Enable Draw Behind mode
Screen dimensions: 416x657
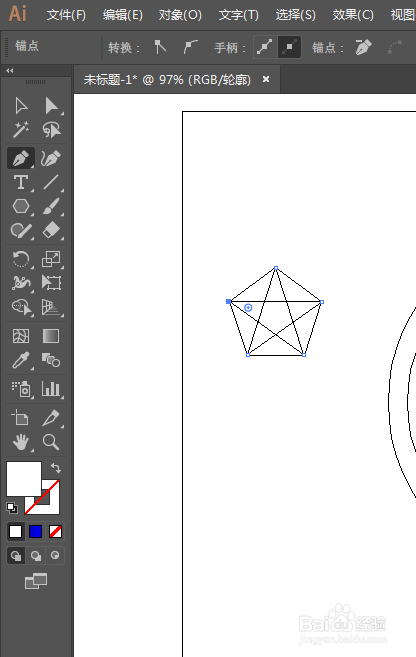pos(36,556)
